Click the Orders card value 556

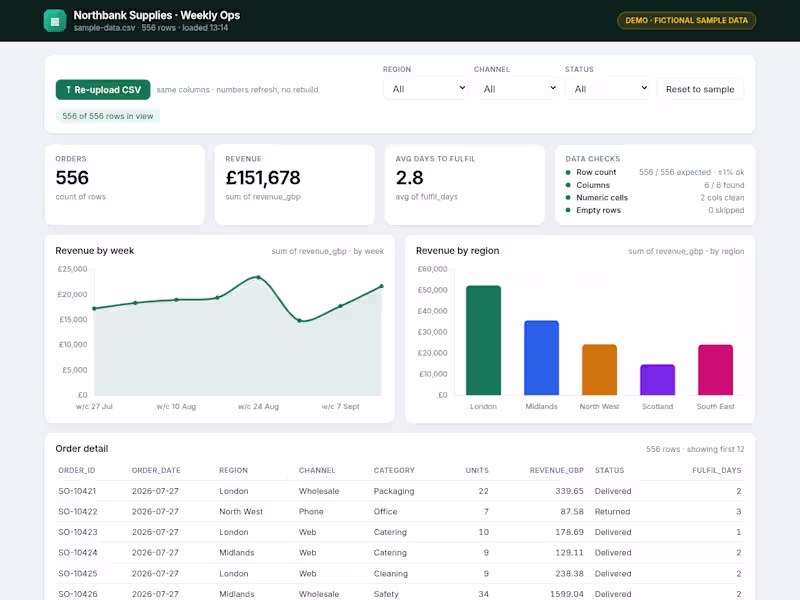tap(72, 178)
